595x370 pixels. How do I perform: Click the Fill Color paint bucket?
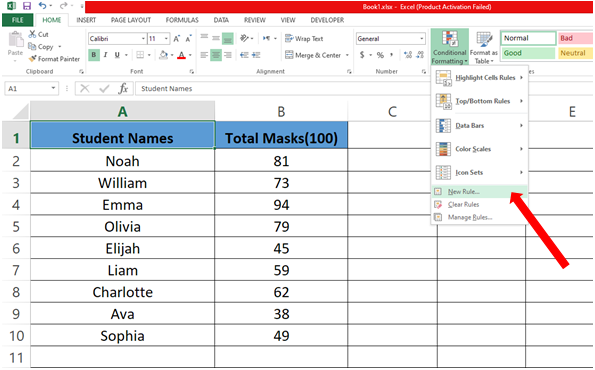click(164, 55)
